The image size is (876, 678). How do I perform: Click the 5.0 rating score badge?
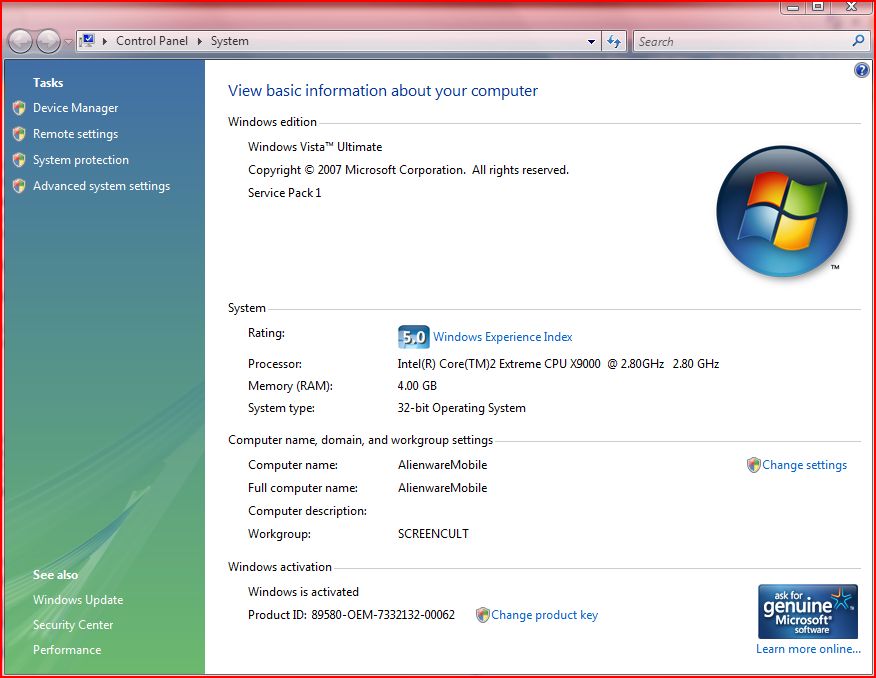tap(413, 337)
